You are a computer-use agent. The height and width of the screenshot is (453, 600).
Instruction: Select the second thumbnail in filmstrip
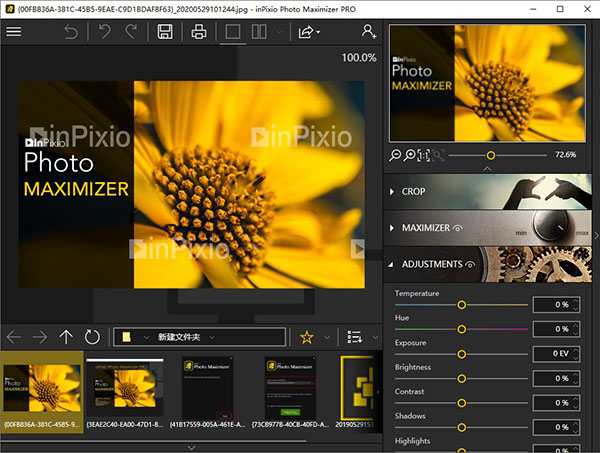pos(124,389)
